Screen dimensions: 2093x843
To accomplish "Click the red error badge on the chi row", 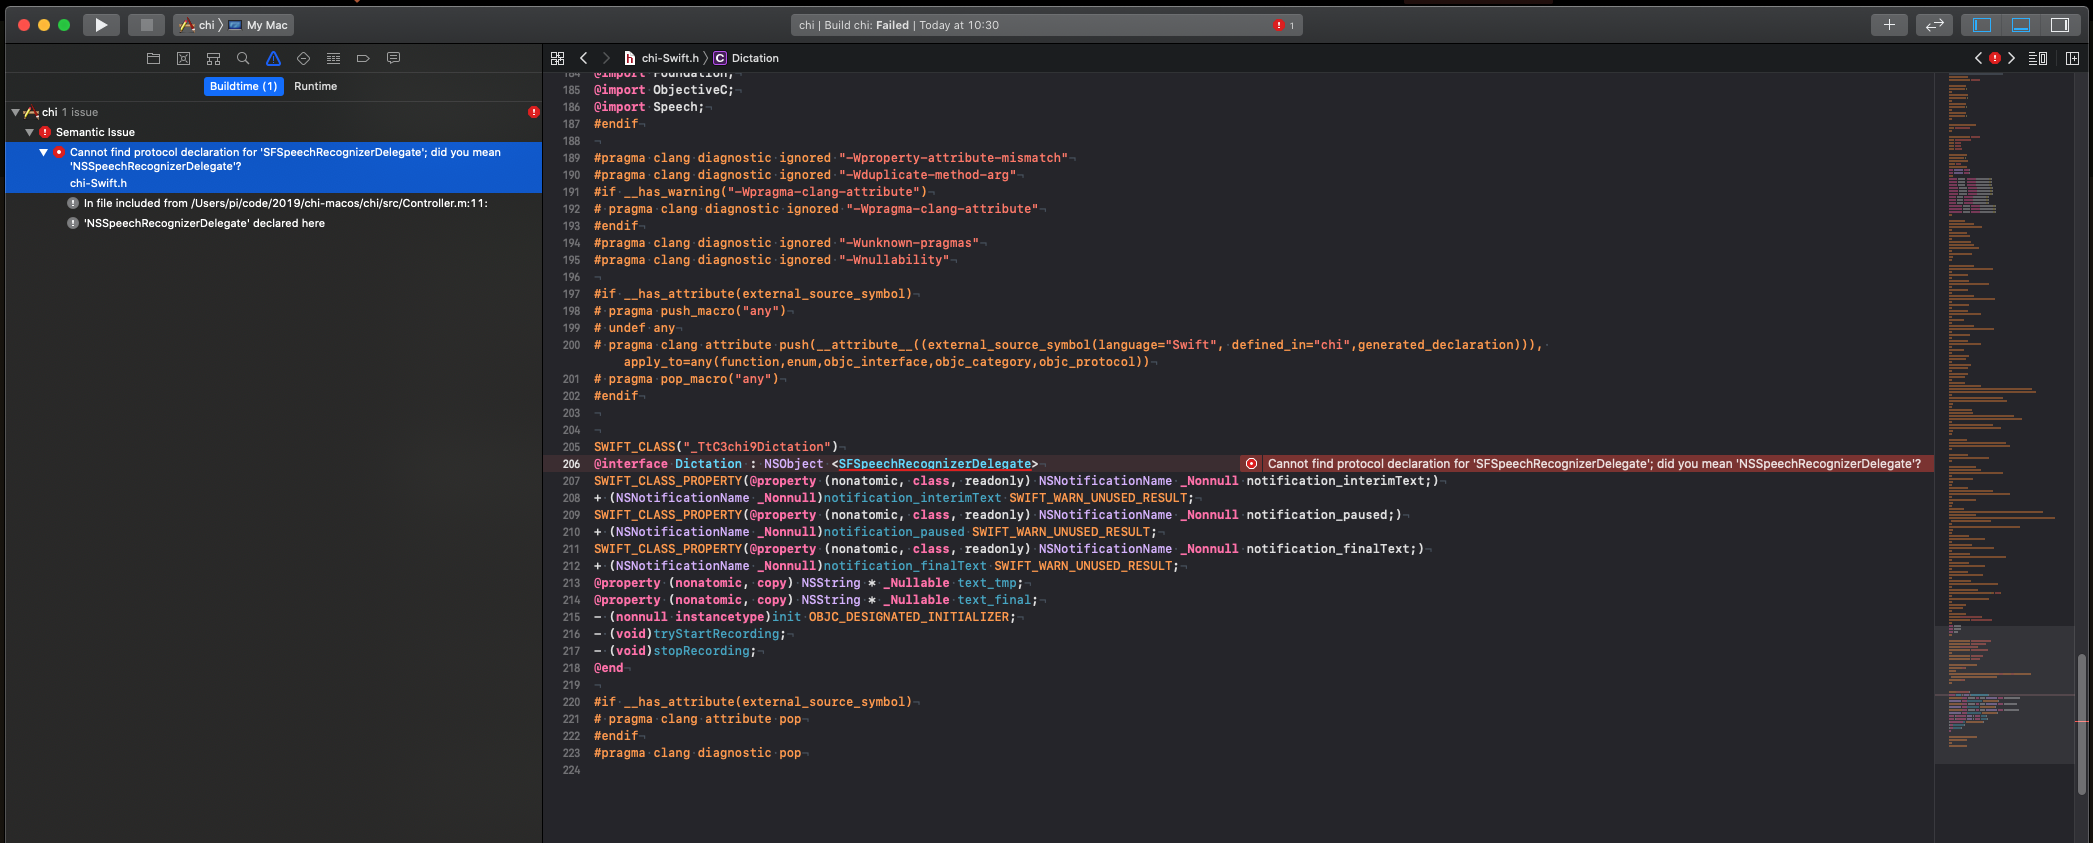I will point(533,112).
